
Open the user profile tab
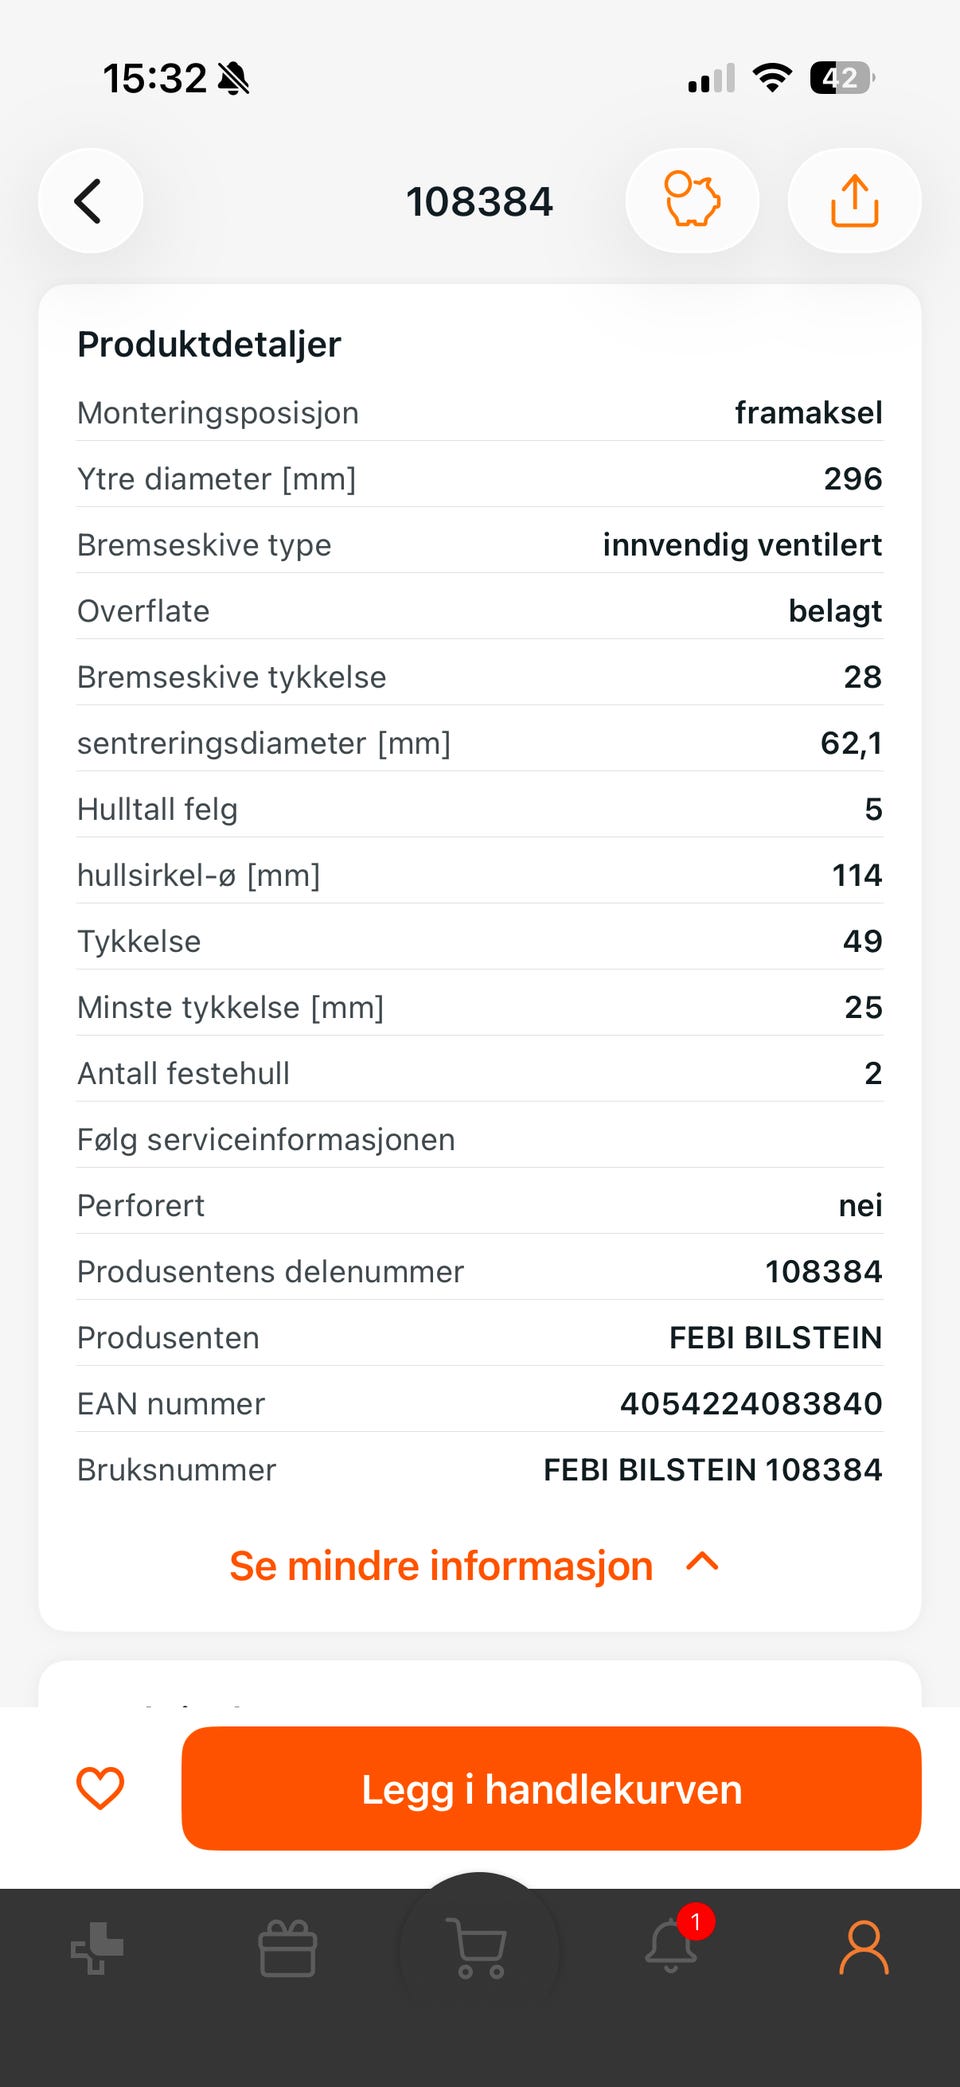(x=863, y=1947)
